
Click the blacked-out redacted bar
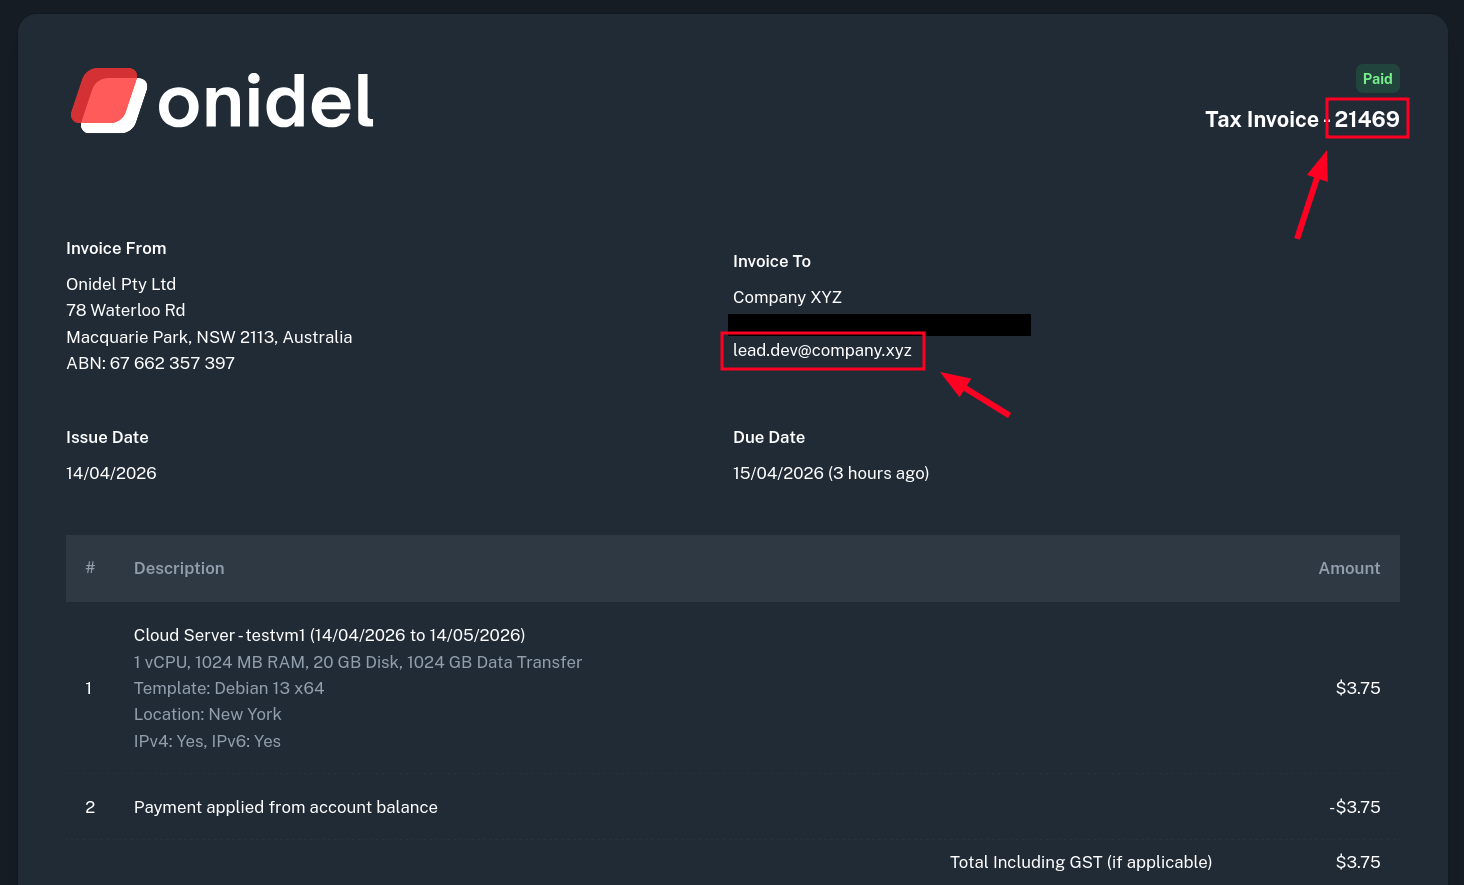(879, 325)
